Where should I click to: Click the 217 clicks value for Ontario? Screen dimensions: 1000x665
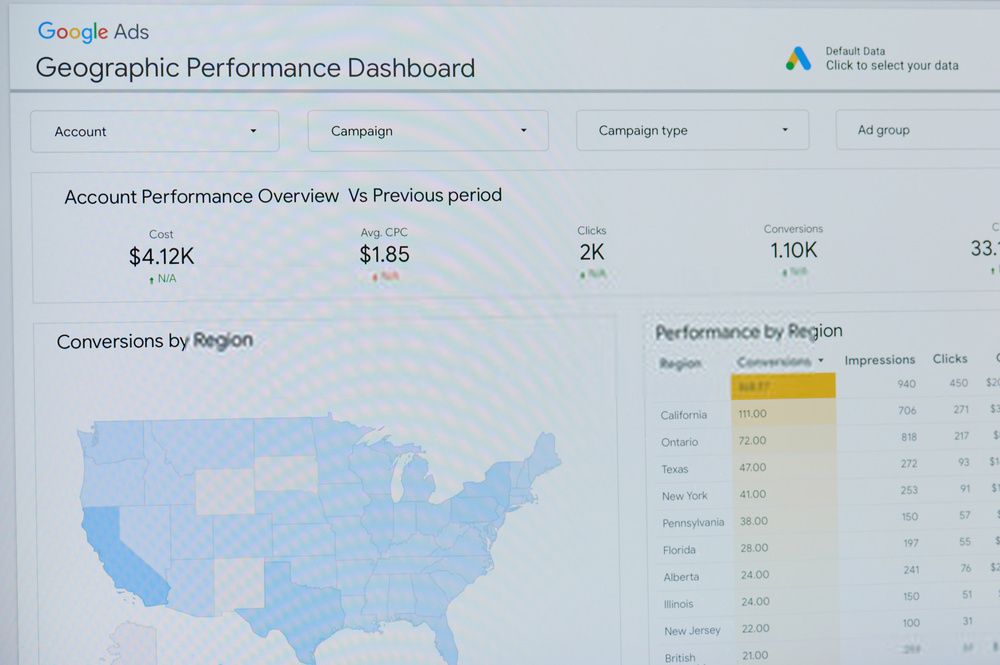pos(962,435)
